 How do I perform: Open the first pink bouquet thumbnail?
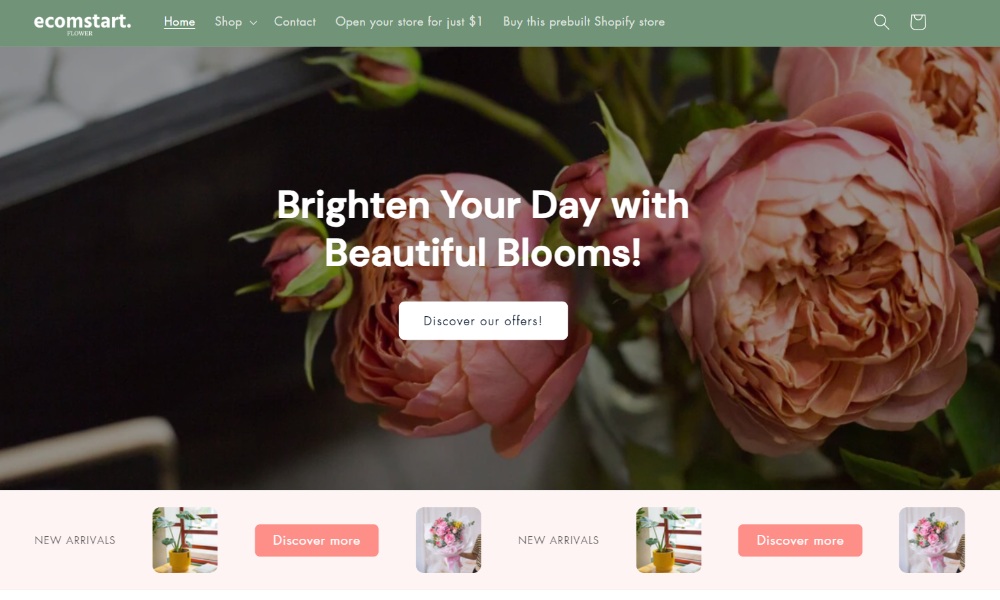[x=448, y=540]
